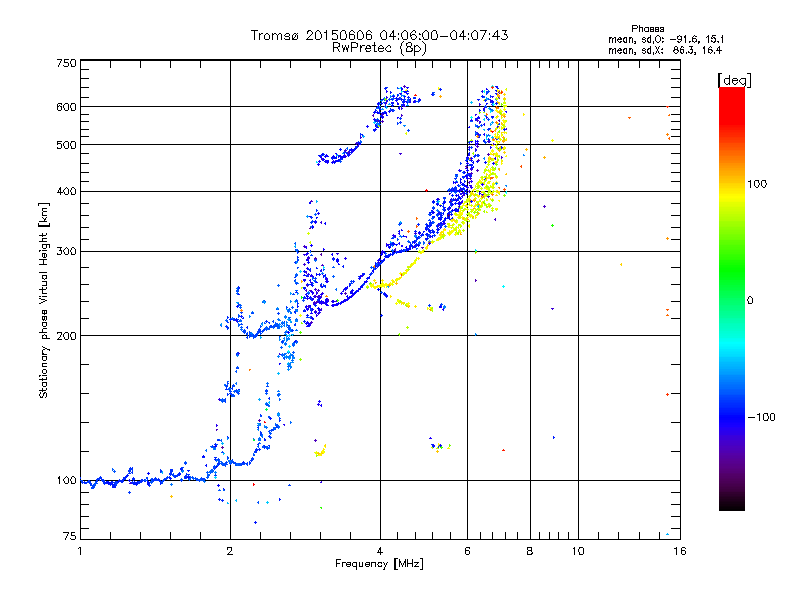The image size is (800, 600).
Task: Click the phase colorbar gradient
Action: click(732, 298)
